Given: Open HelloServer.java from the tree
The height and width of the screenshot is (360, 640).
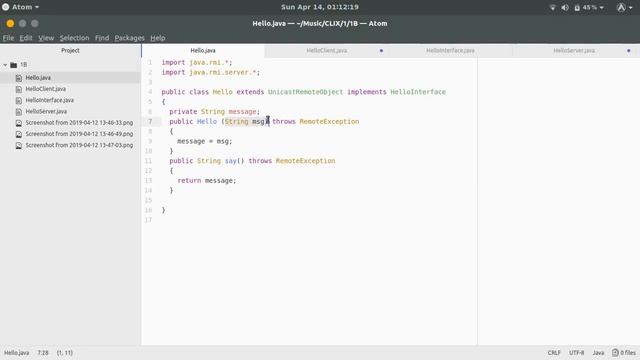Looking at the screenshot, I should point(46,111).
